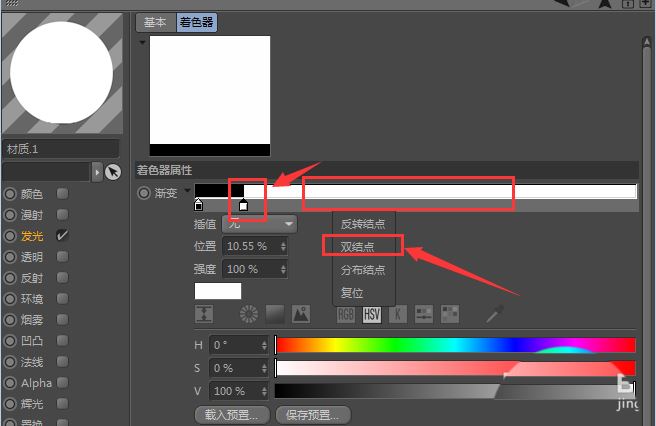The width and height of the screenshot is (656, 426).
Task: Switch to the 着色器 tab
Action: pyautogui.click(x=197, y=22)
